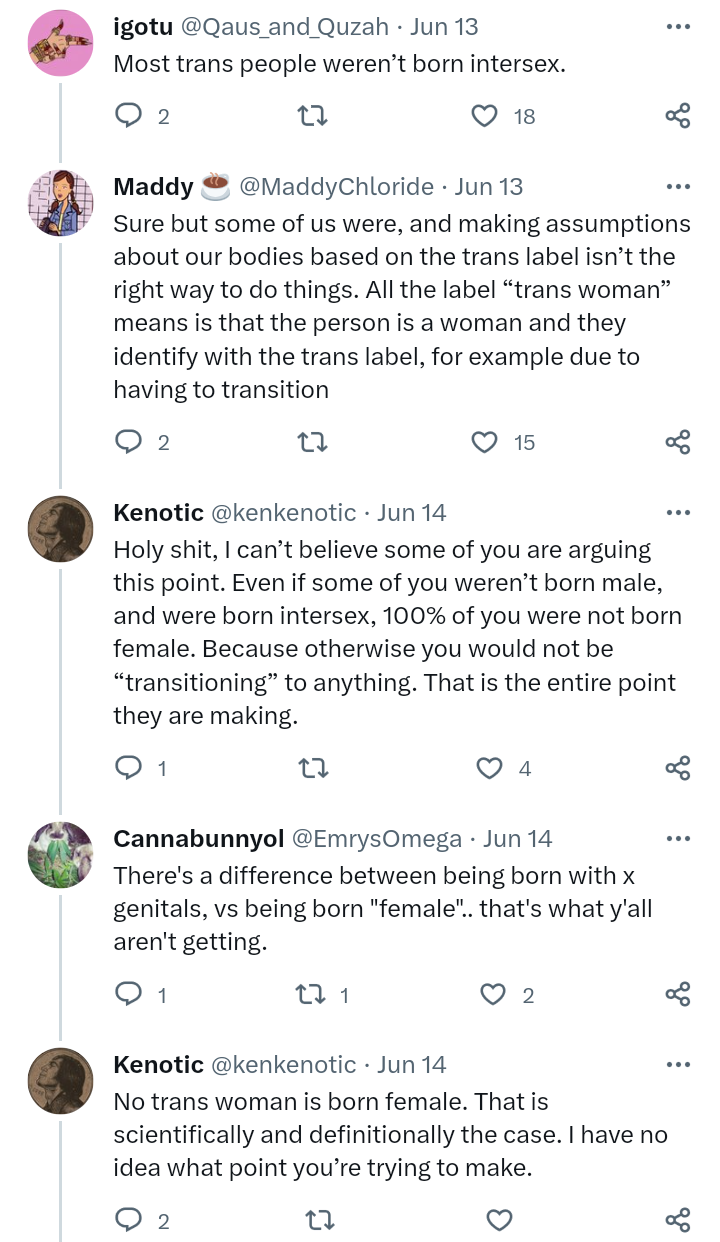This screenshot has width=720, height=1242.
Task: Like igotu's tweet with 18 likes
Action: pos(485,116)
